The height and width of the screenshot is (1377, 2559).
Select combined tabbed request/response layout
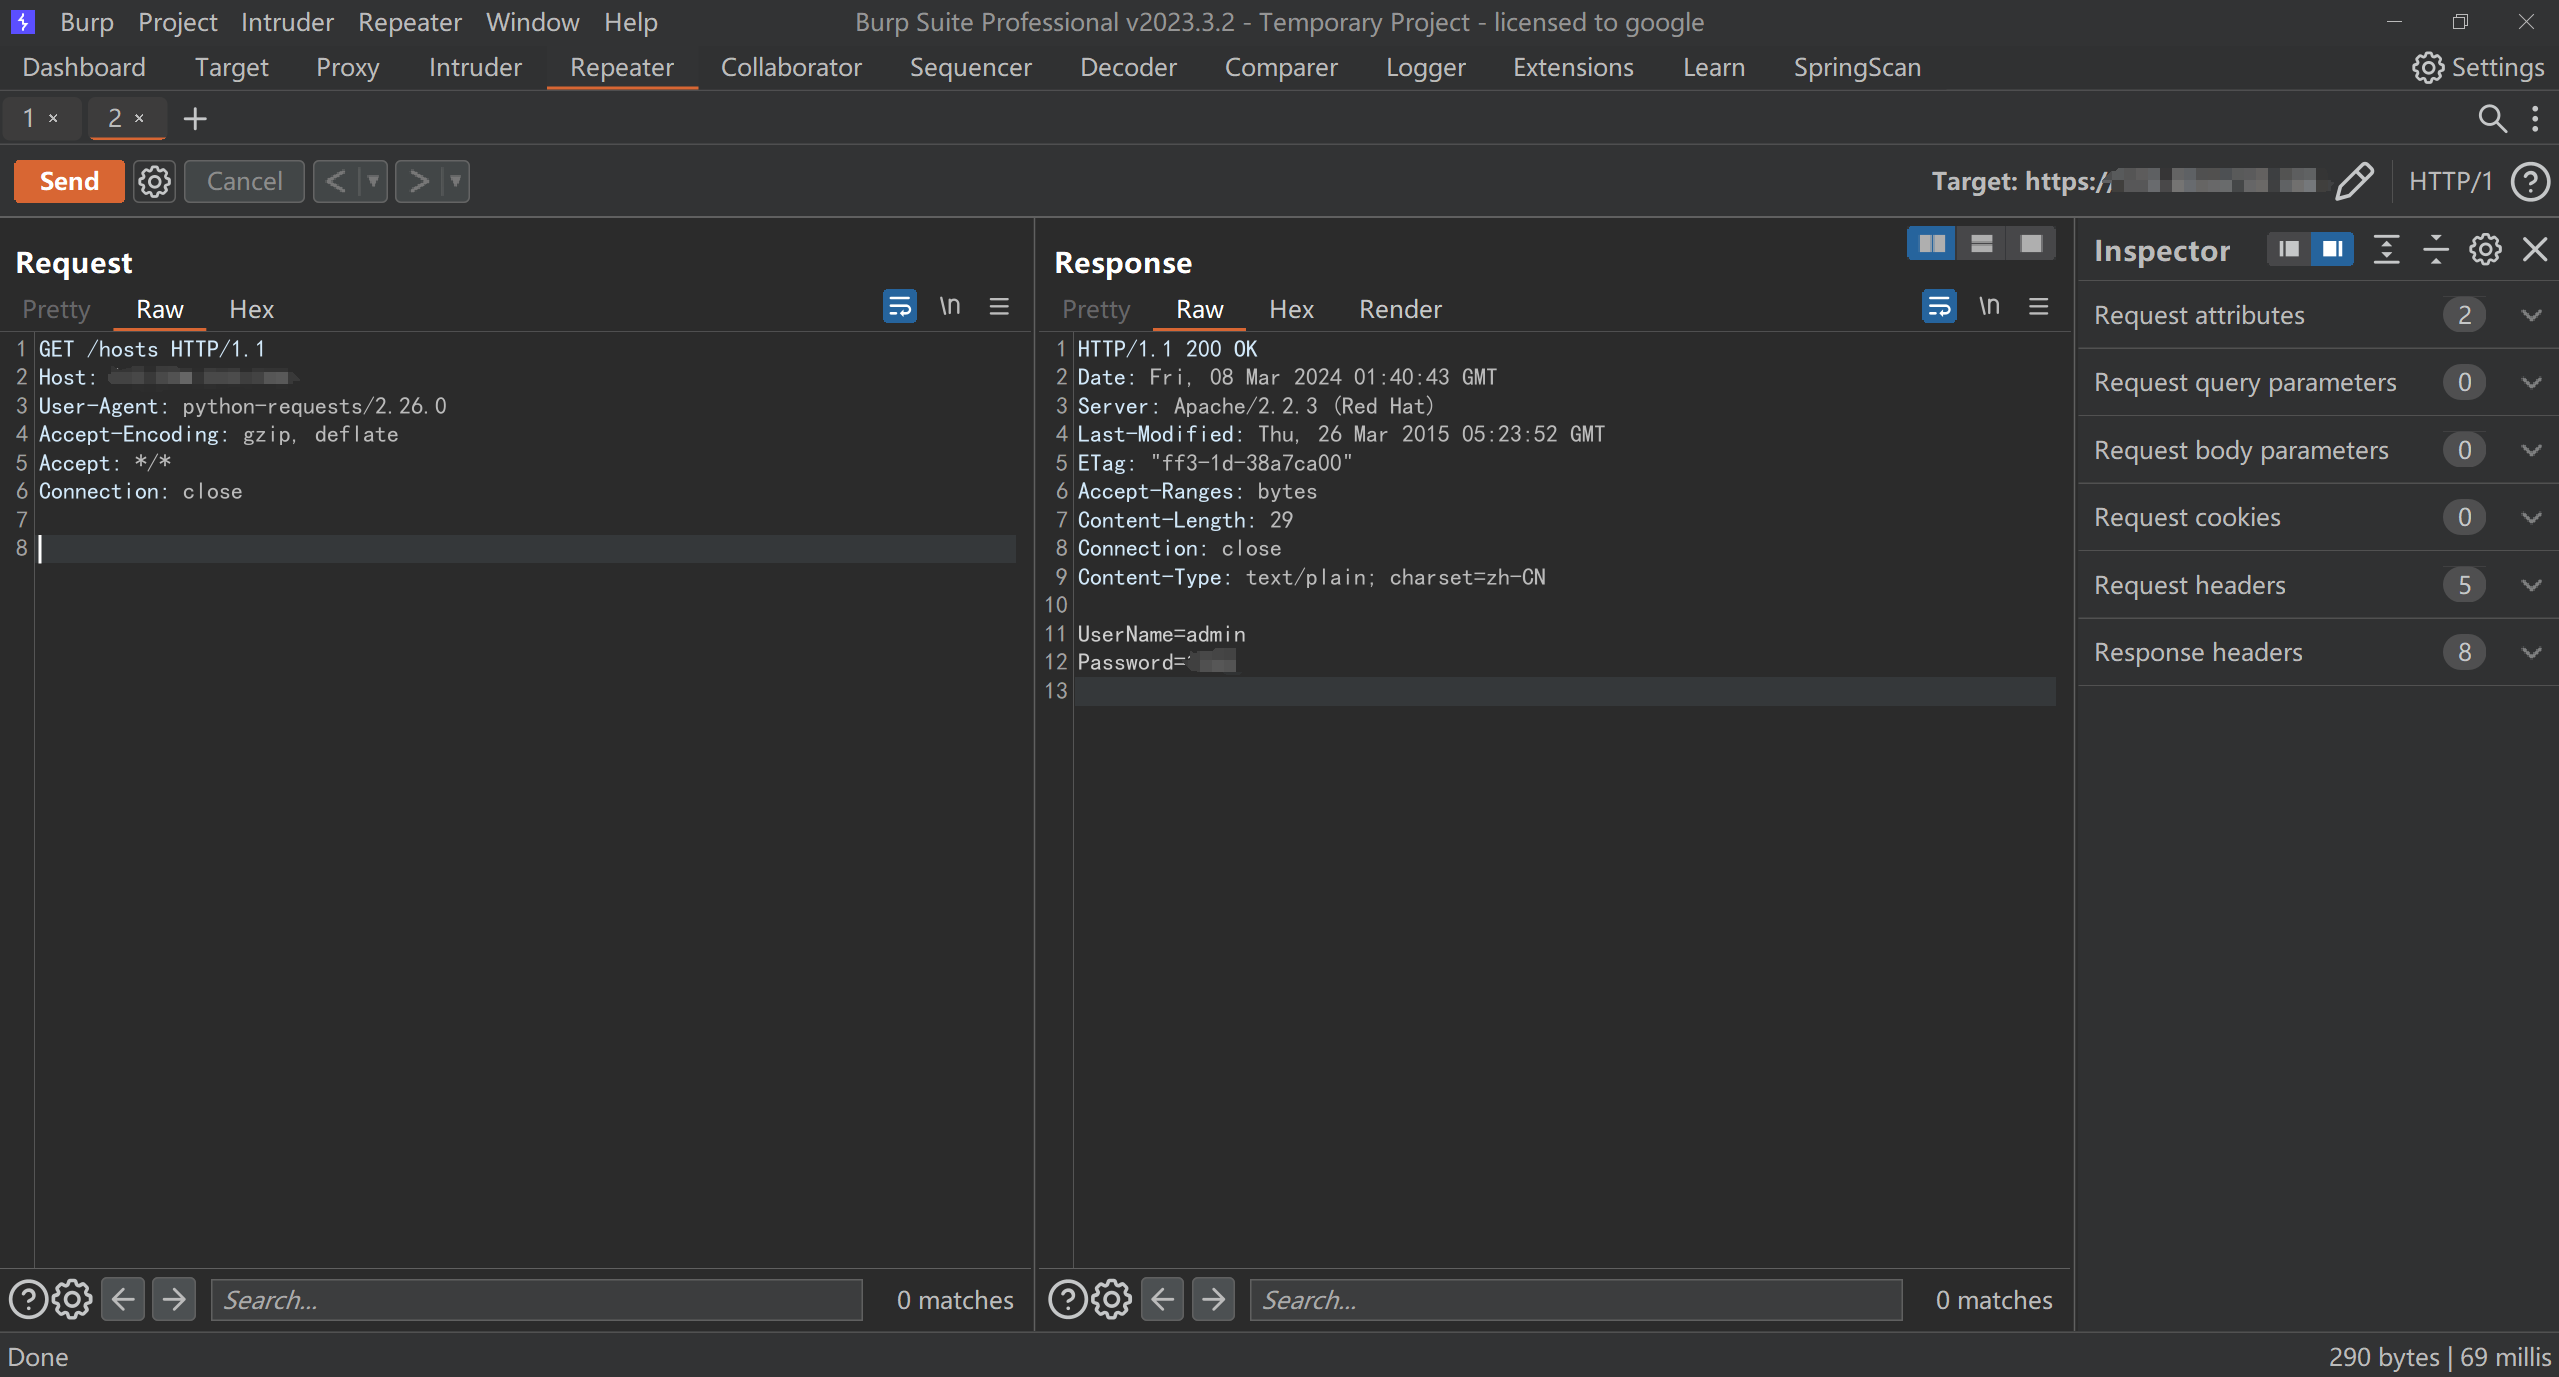tap(2030, 243)
